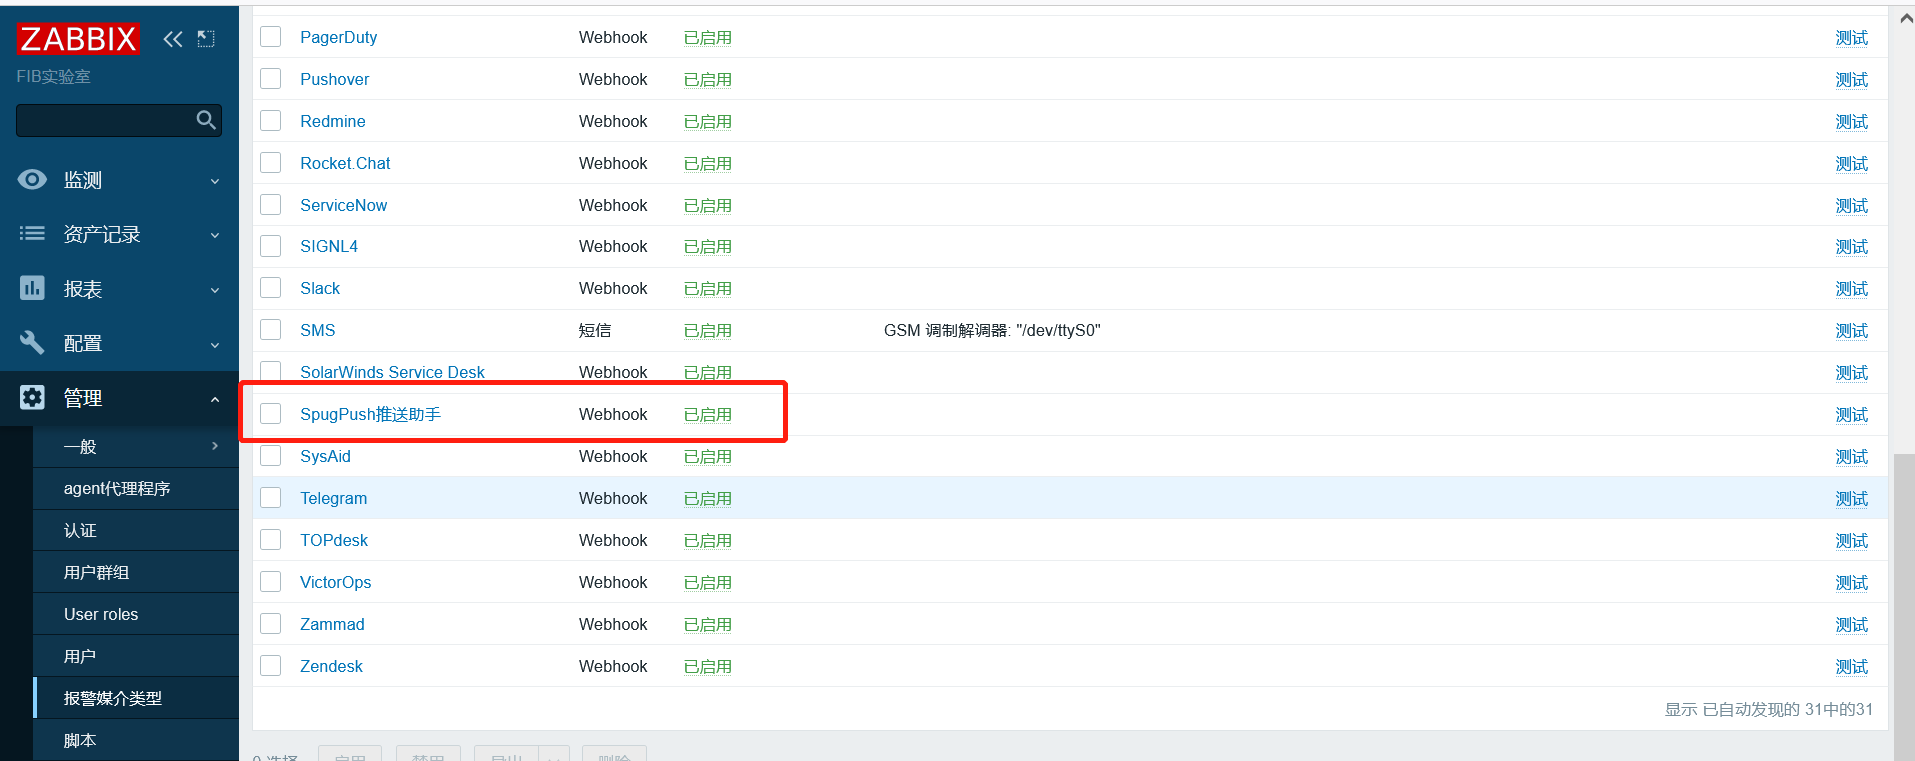This screenshot has width=1915, height=761.
Task: Expand the 监测 menu chevron
Action: coord(214,181)
